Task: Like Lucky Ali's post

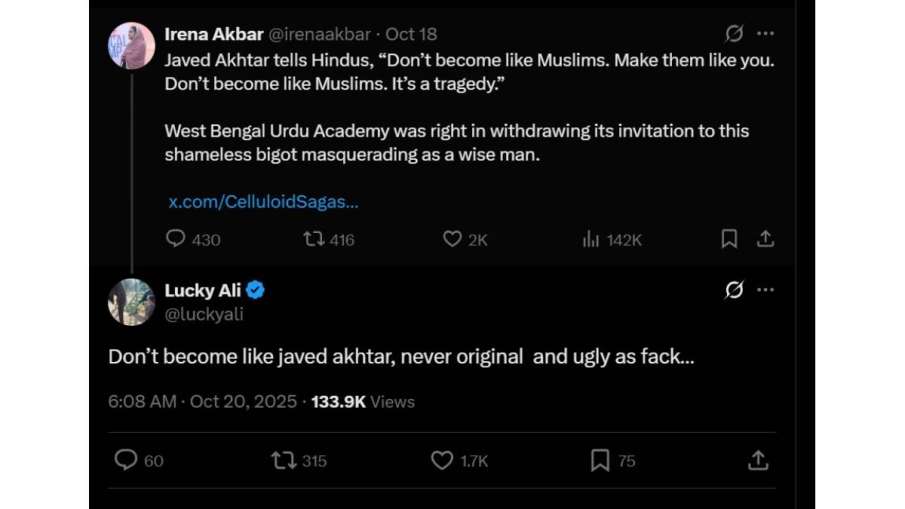Action: 442,460
